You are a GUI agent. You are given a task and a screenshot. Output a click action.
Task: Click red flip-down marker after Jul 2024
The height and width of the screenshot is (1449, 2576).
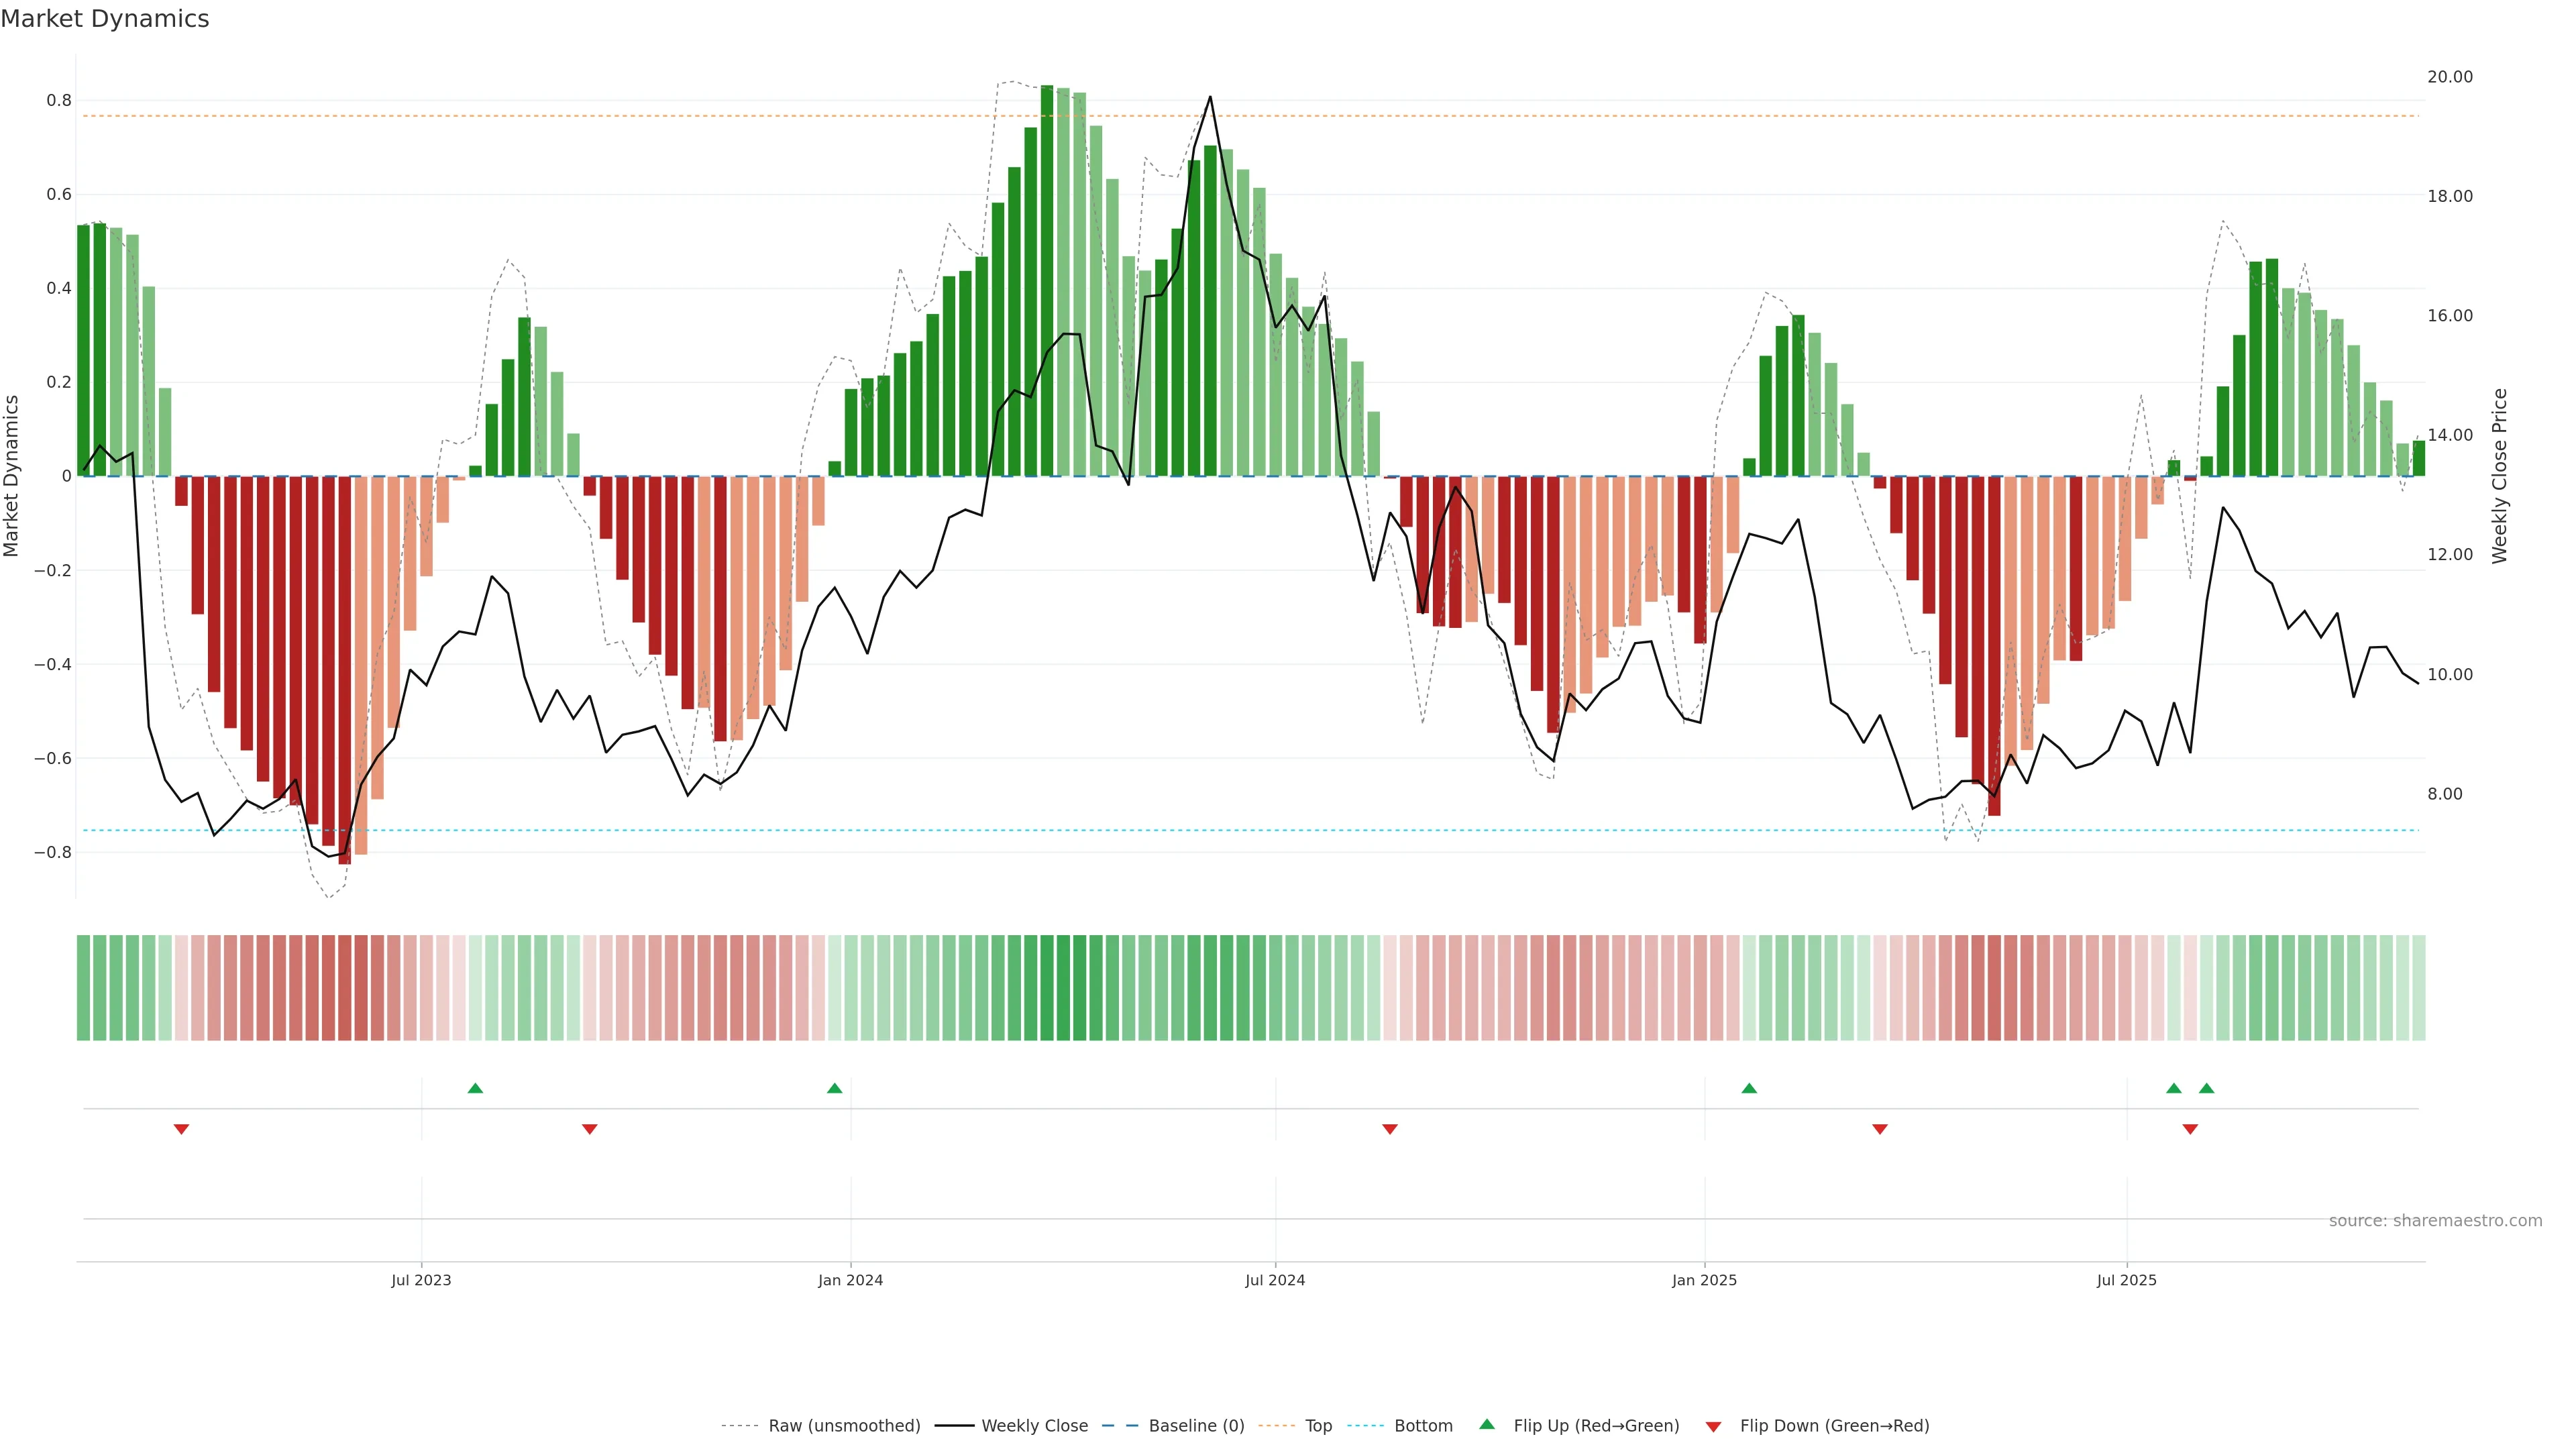[1389, 1129]
